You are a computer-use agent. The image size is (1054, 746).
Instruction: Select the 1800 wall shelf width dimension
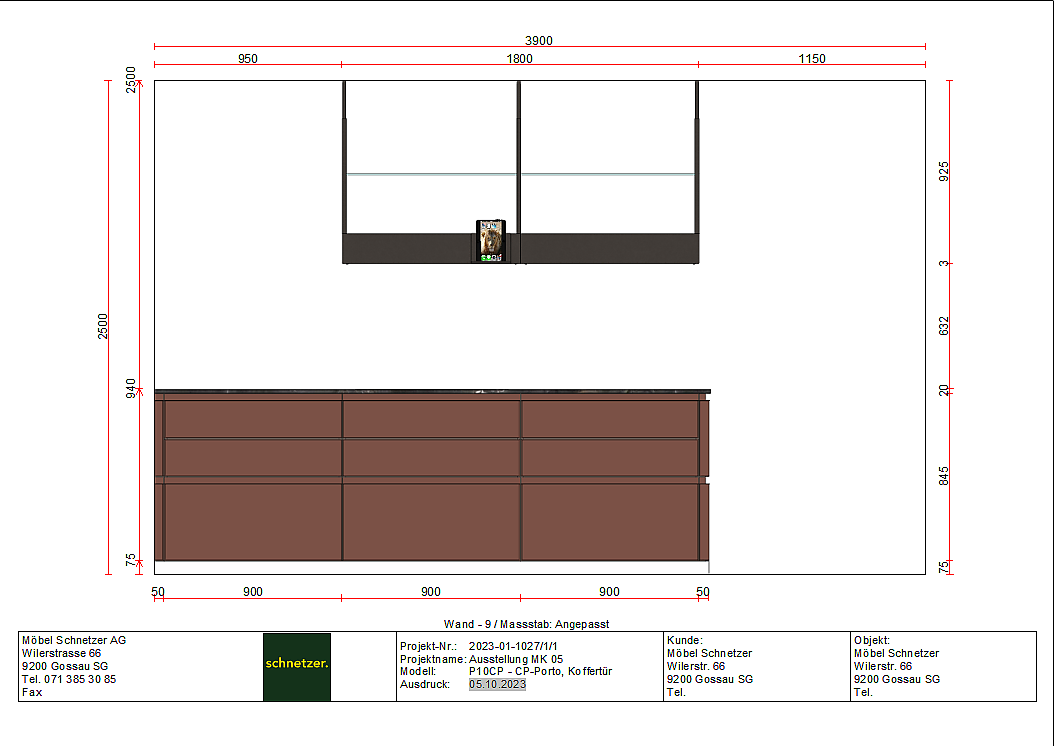click(519, 59)
